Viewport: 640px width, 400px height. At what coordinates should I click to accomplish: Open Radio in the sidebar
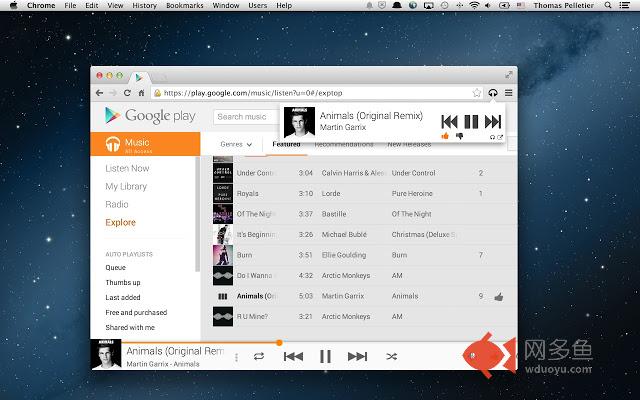point(117,204)
